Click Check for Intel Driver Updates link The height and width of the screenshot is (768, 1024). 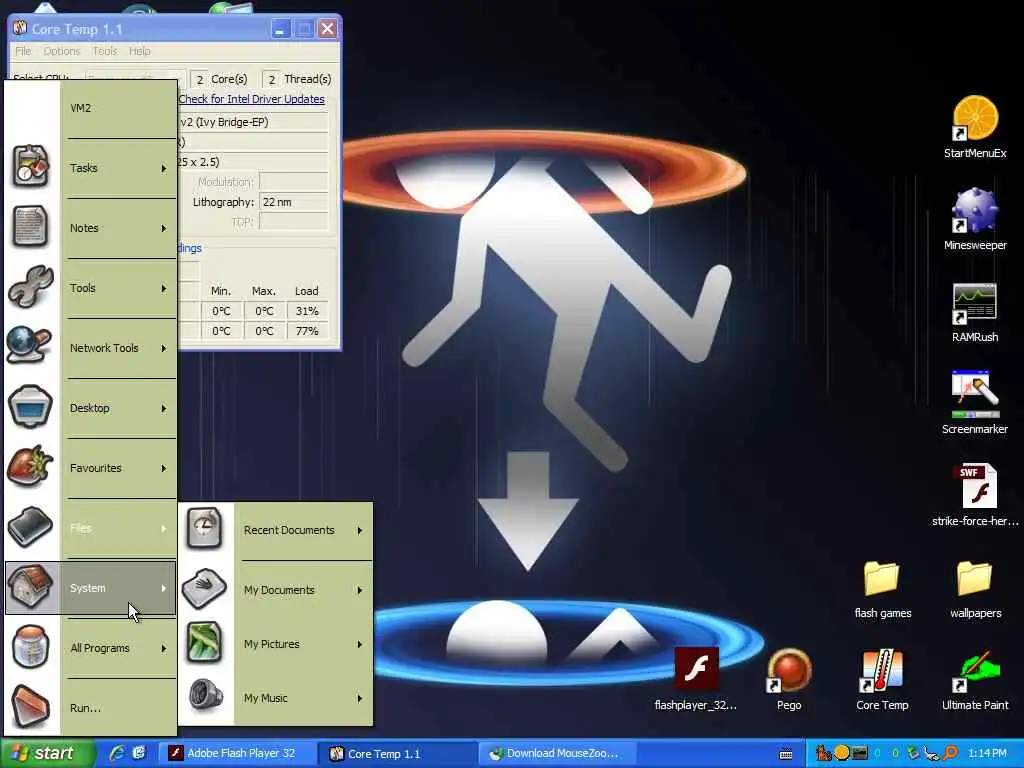[251, 99]
